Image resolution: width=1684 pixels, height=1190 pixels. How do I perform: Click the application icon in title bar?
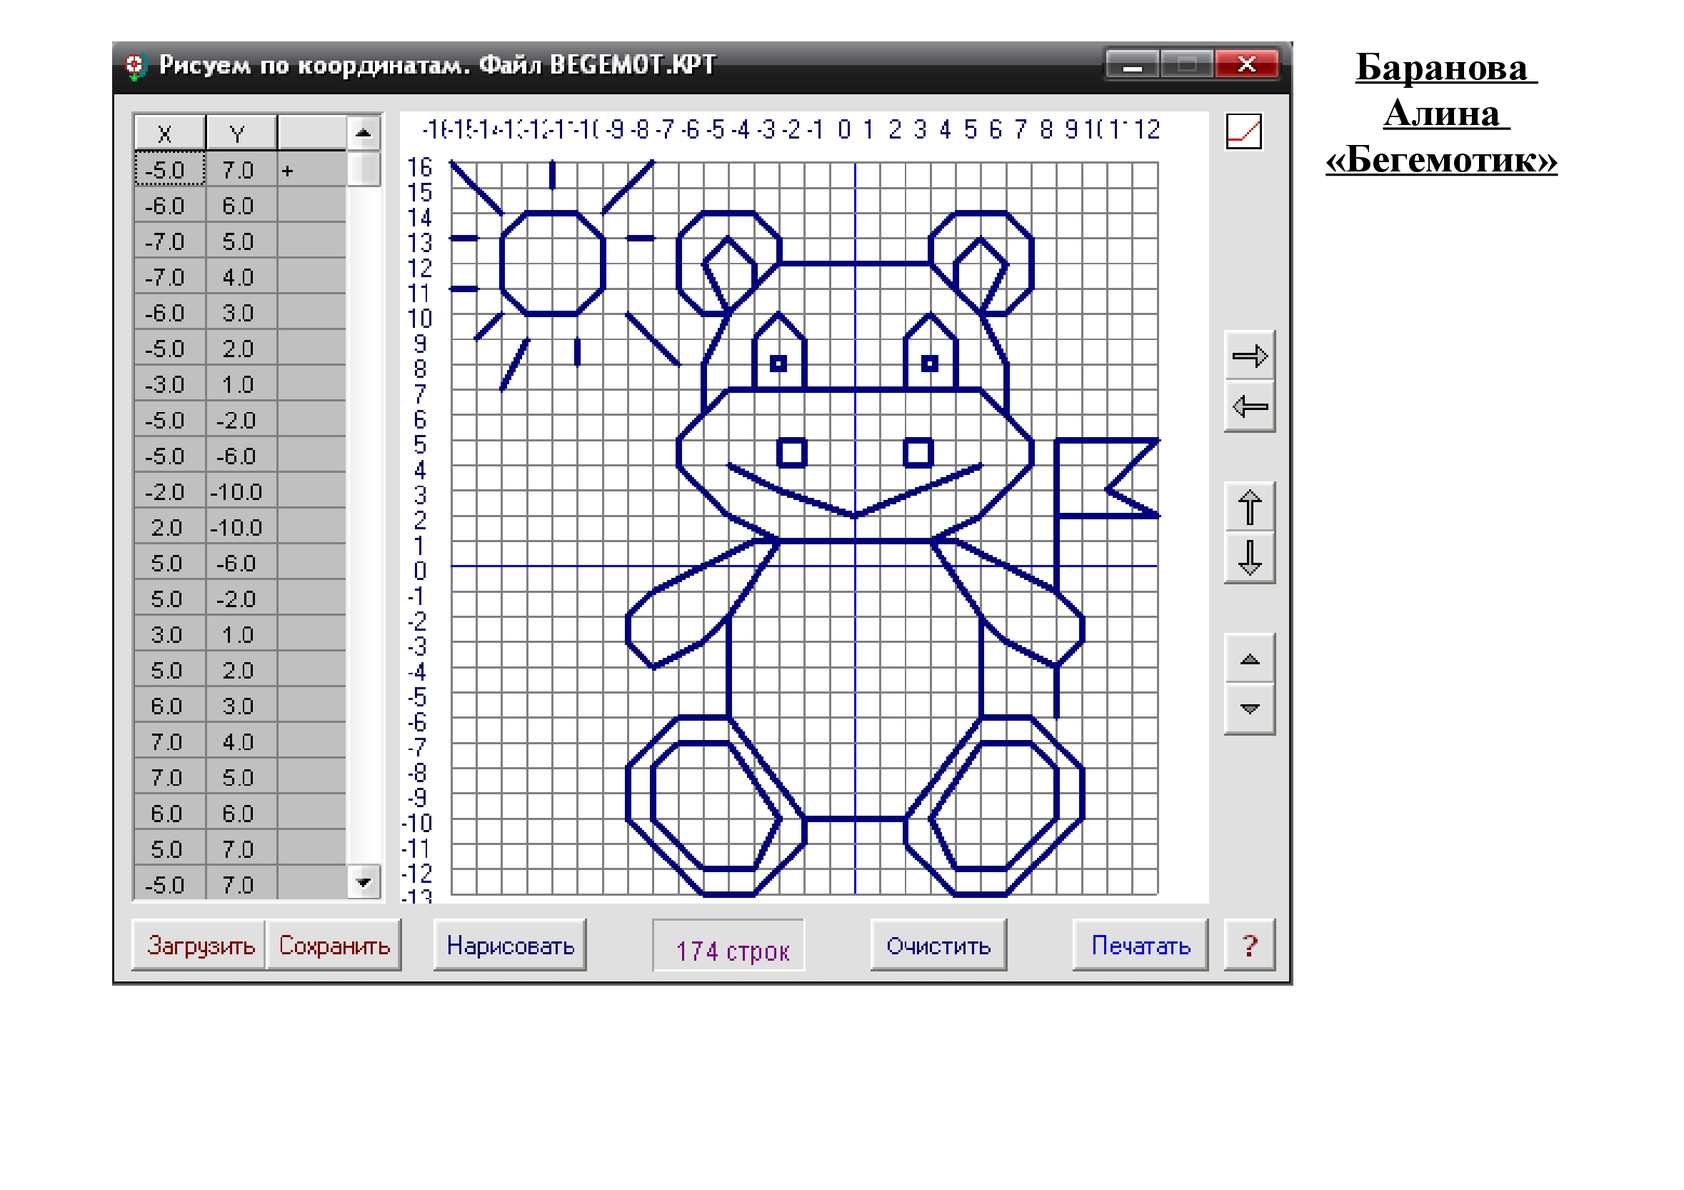click(x=135, y=67)
